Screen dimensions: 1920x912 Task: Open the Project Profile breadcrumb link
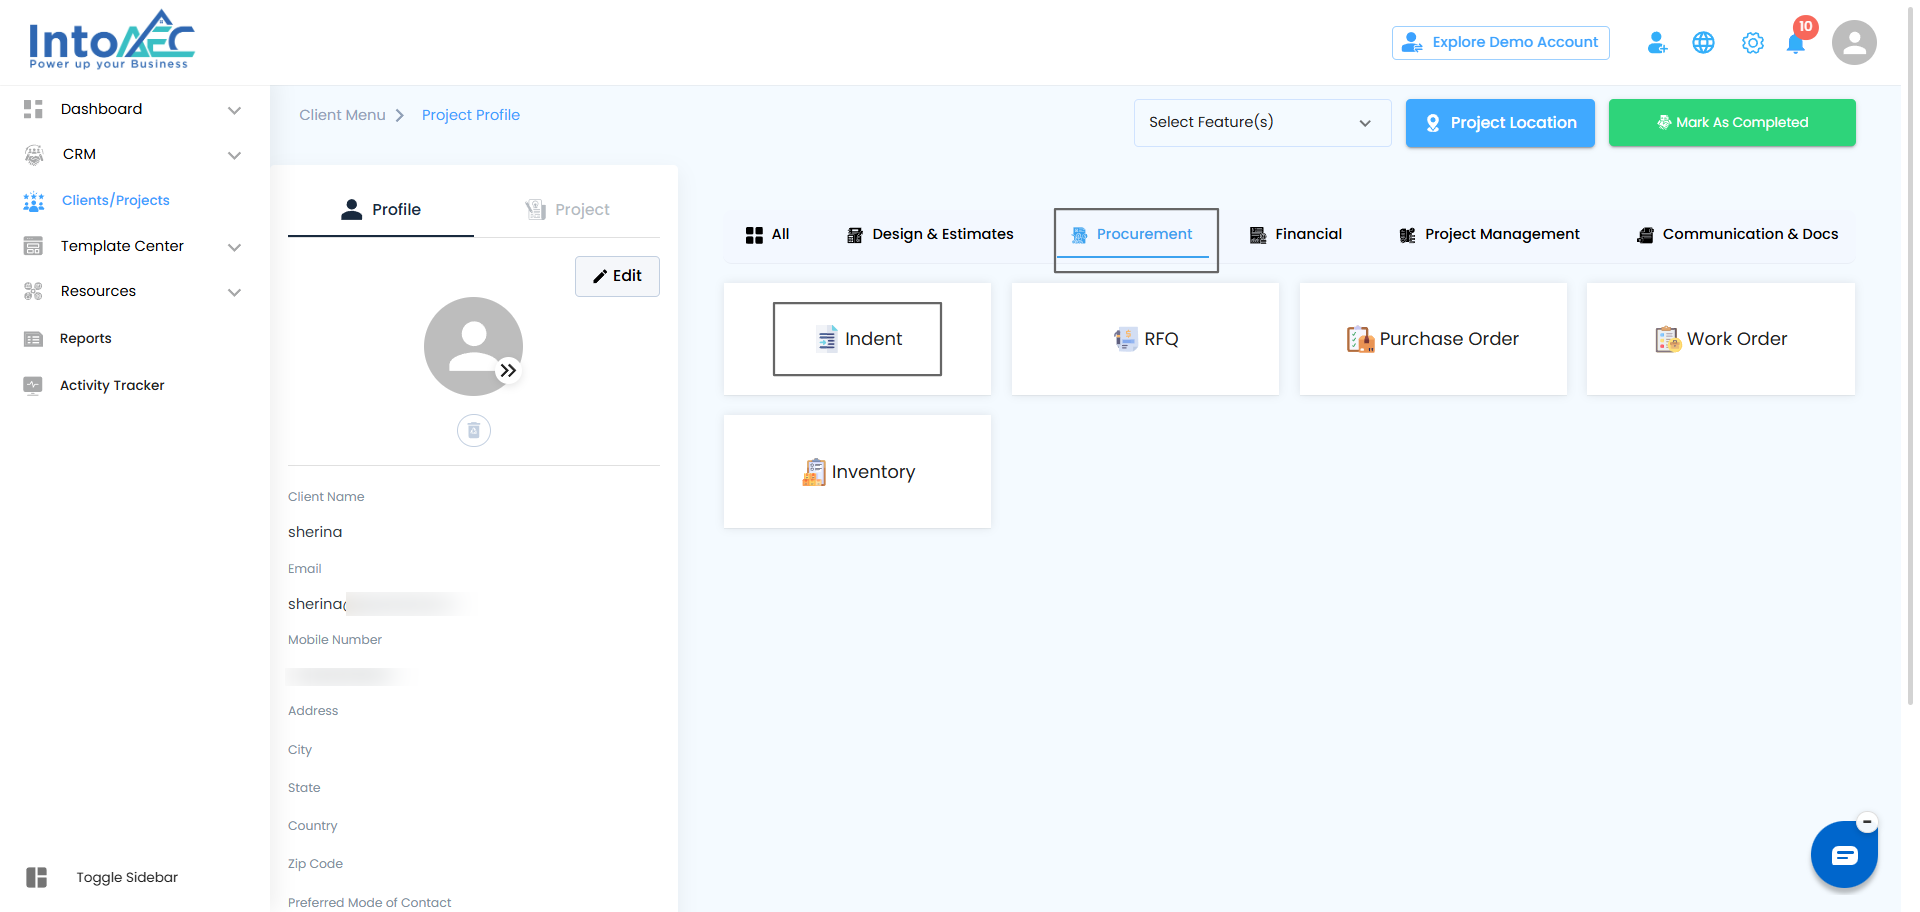(x=471, y=115)
